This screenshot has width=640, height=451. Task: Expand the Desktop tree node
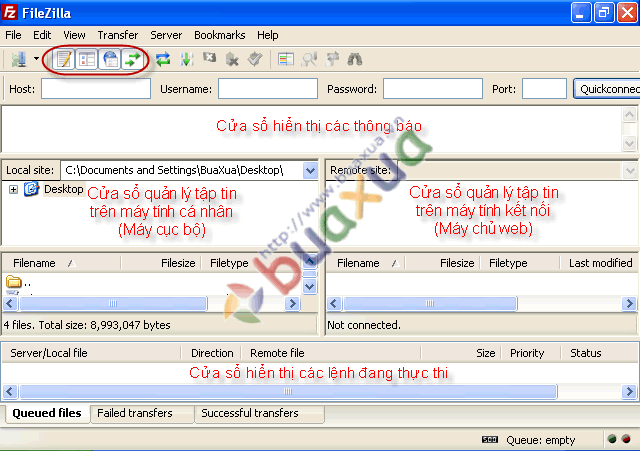tap(13, 189)
